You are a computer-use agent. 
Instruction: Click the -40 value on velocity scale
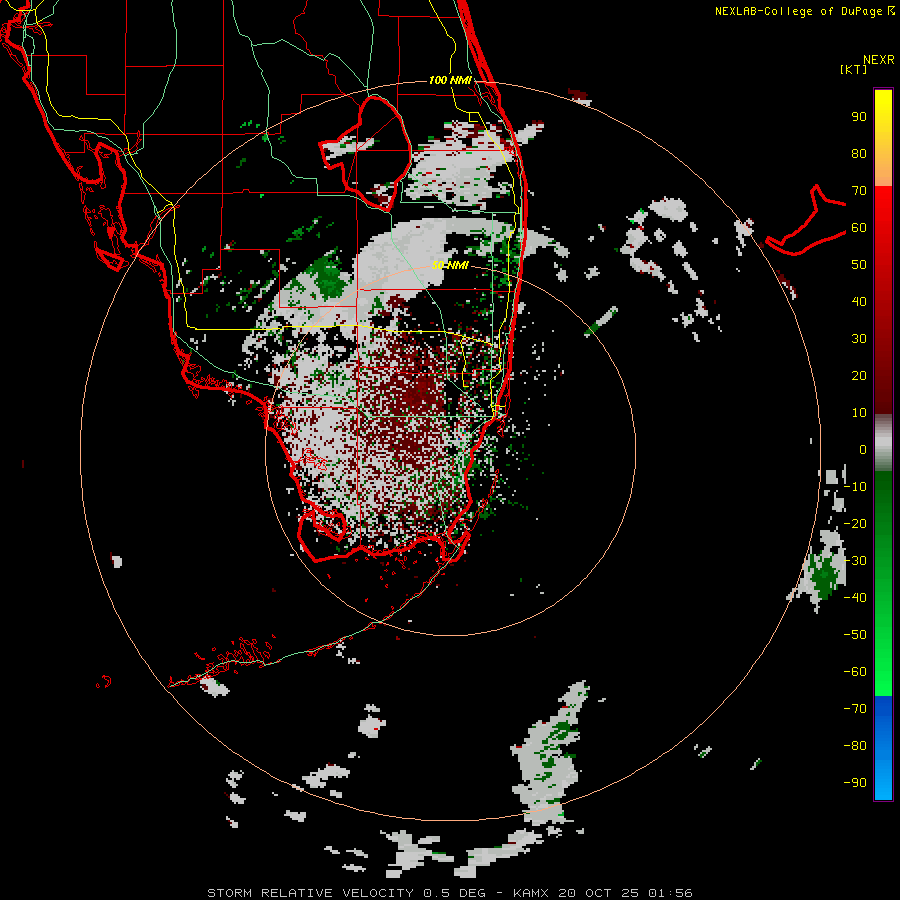coord(855,598)
